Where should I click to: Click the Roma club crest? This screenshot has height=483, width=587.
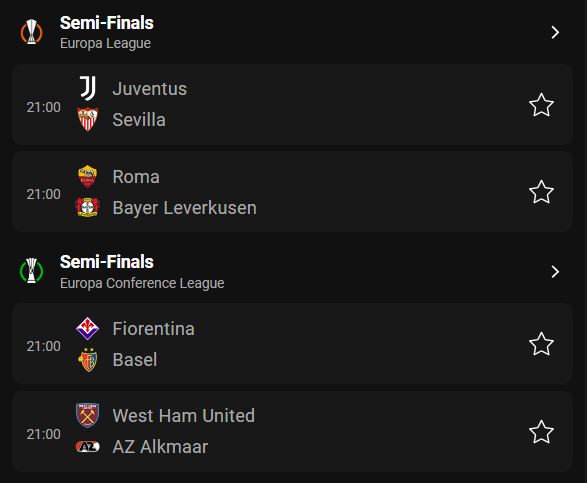pyautogui.click(x=87, y=176)
